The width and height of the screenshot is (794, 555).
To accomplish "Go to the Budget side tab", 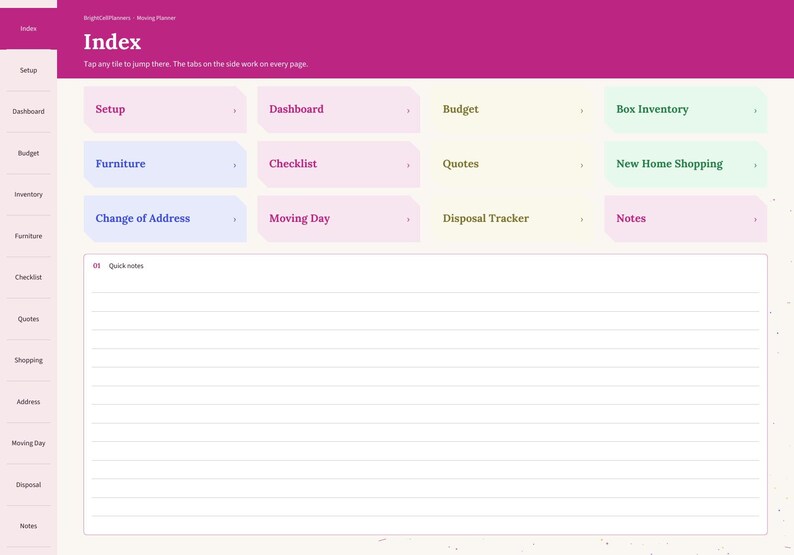I will point(28,153).
